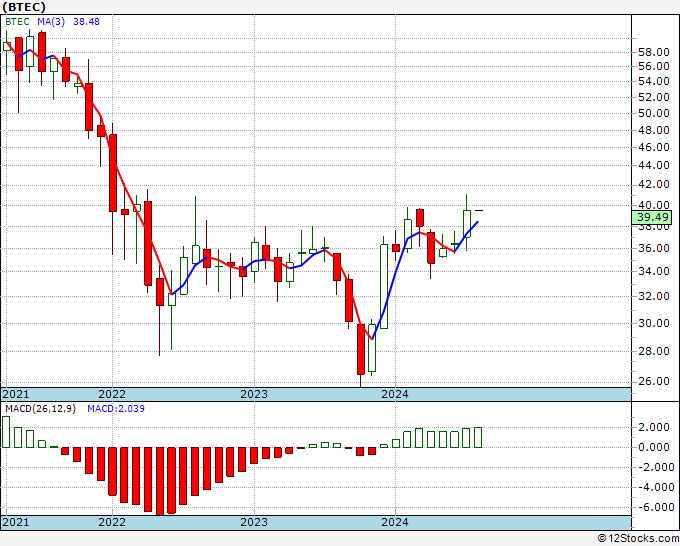Click the 32.00 price axis label
Screen dimensions: 680x546
click(x=654, y=296)
